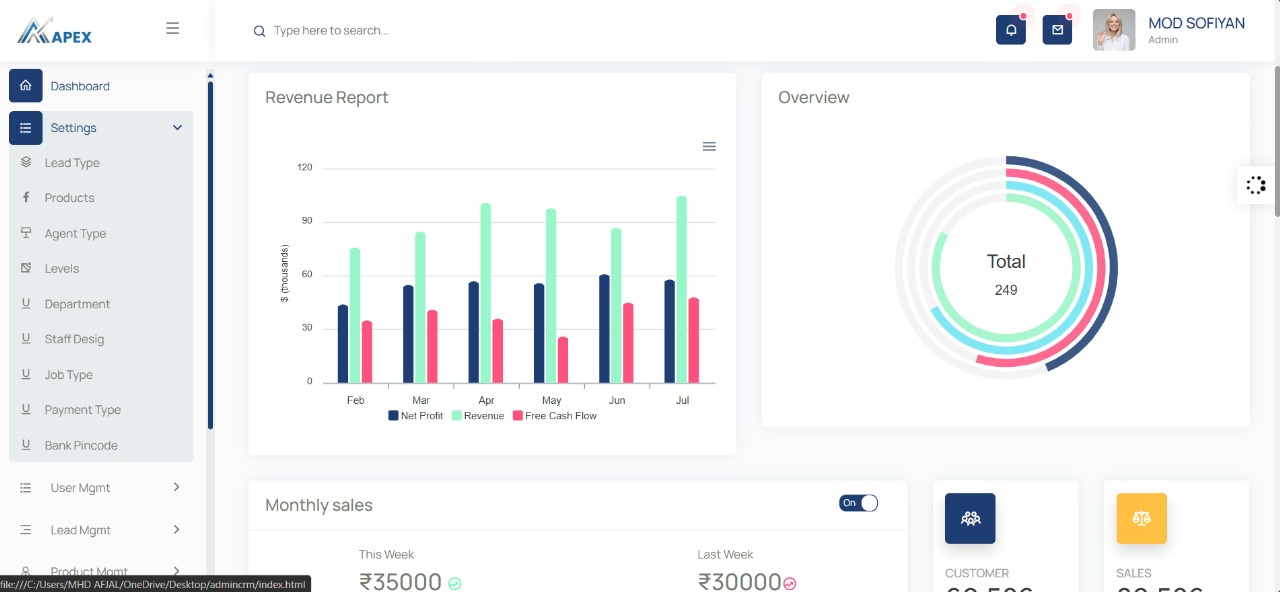Open the mail messages icon

[1057, 30]
